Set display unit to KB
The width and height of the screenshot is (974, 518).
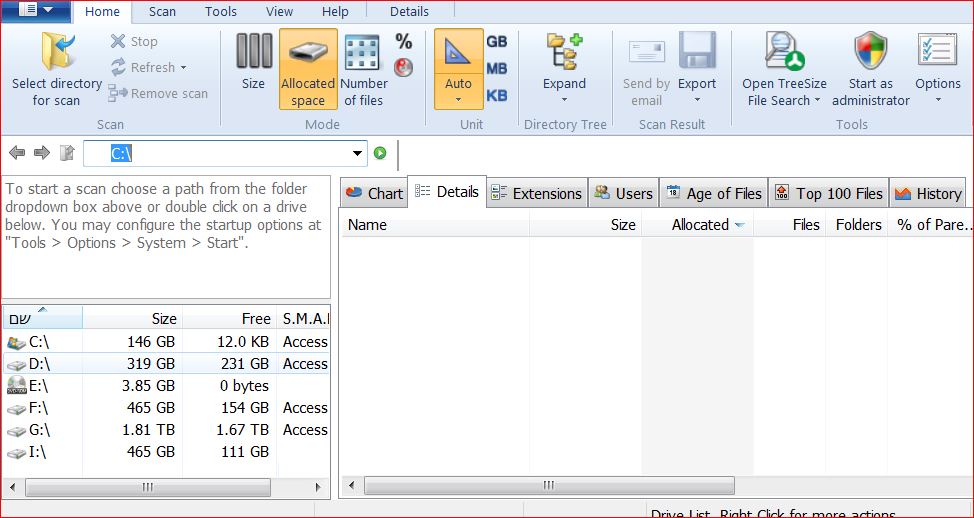coord(496,96)
